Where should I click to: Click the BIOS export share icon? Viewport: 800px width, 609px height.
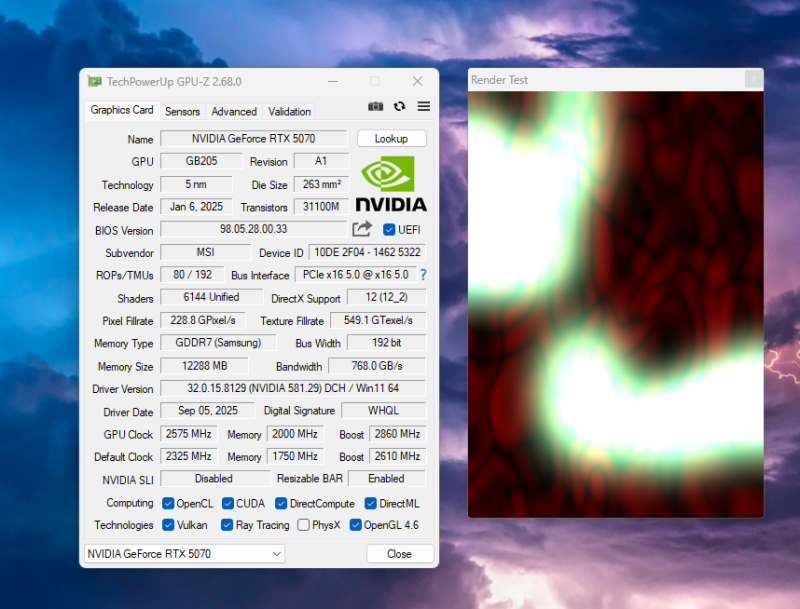pos(362,229)
